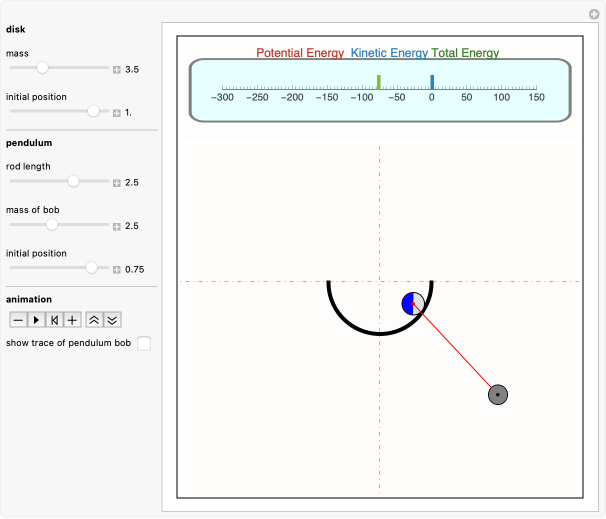
Task: Click the gray pendulum bob
Action: (498, 395)
